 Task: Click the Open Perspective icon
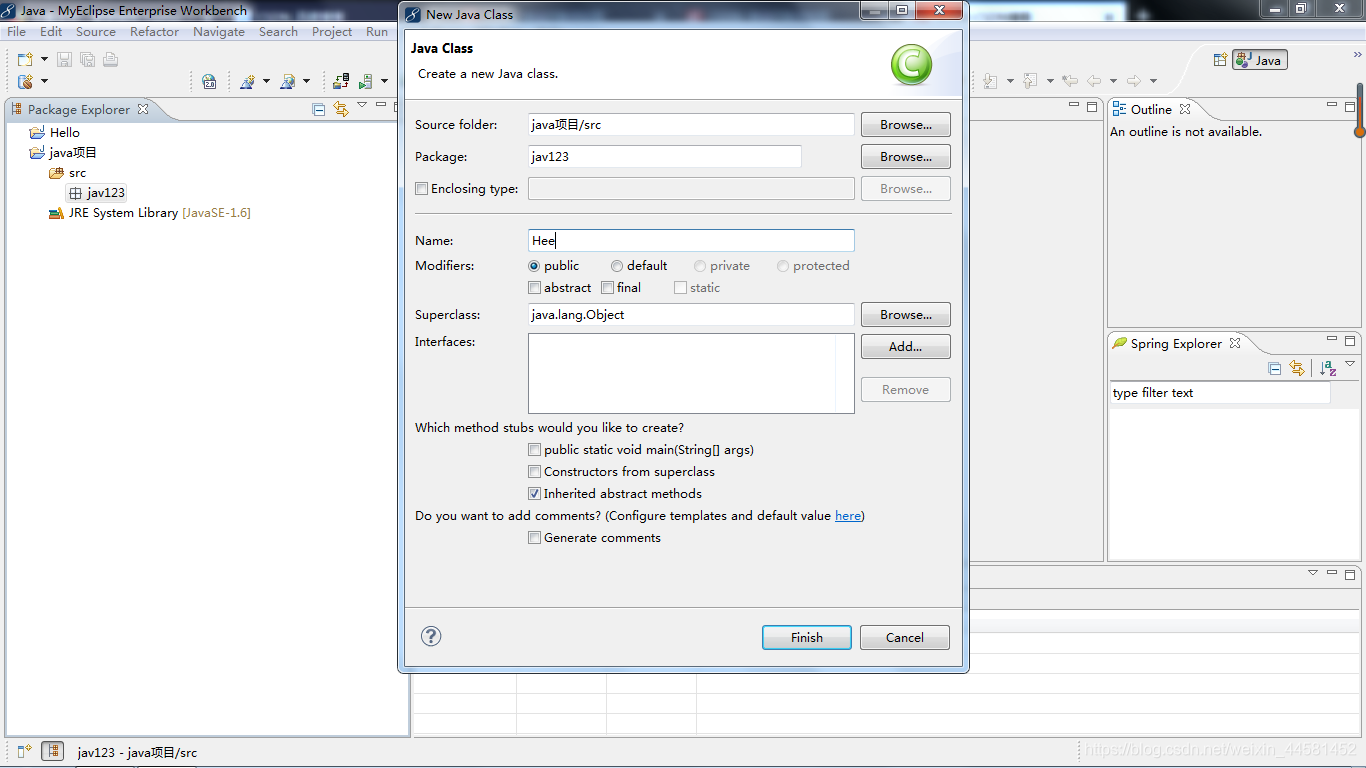pos(1220,60)
